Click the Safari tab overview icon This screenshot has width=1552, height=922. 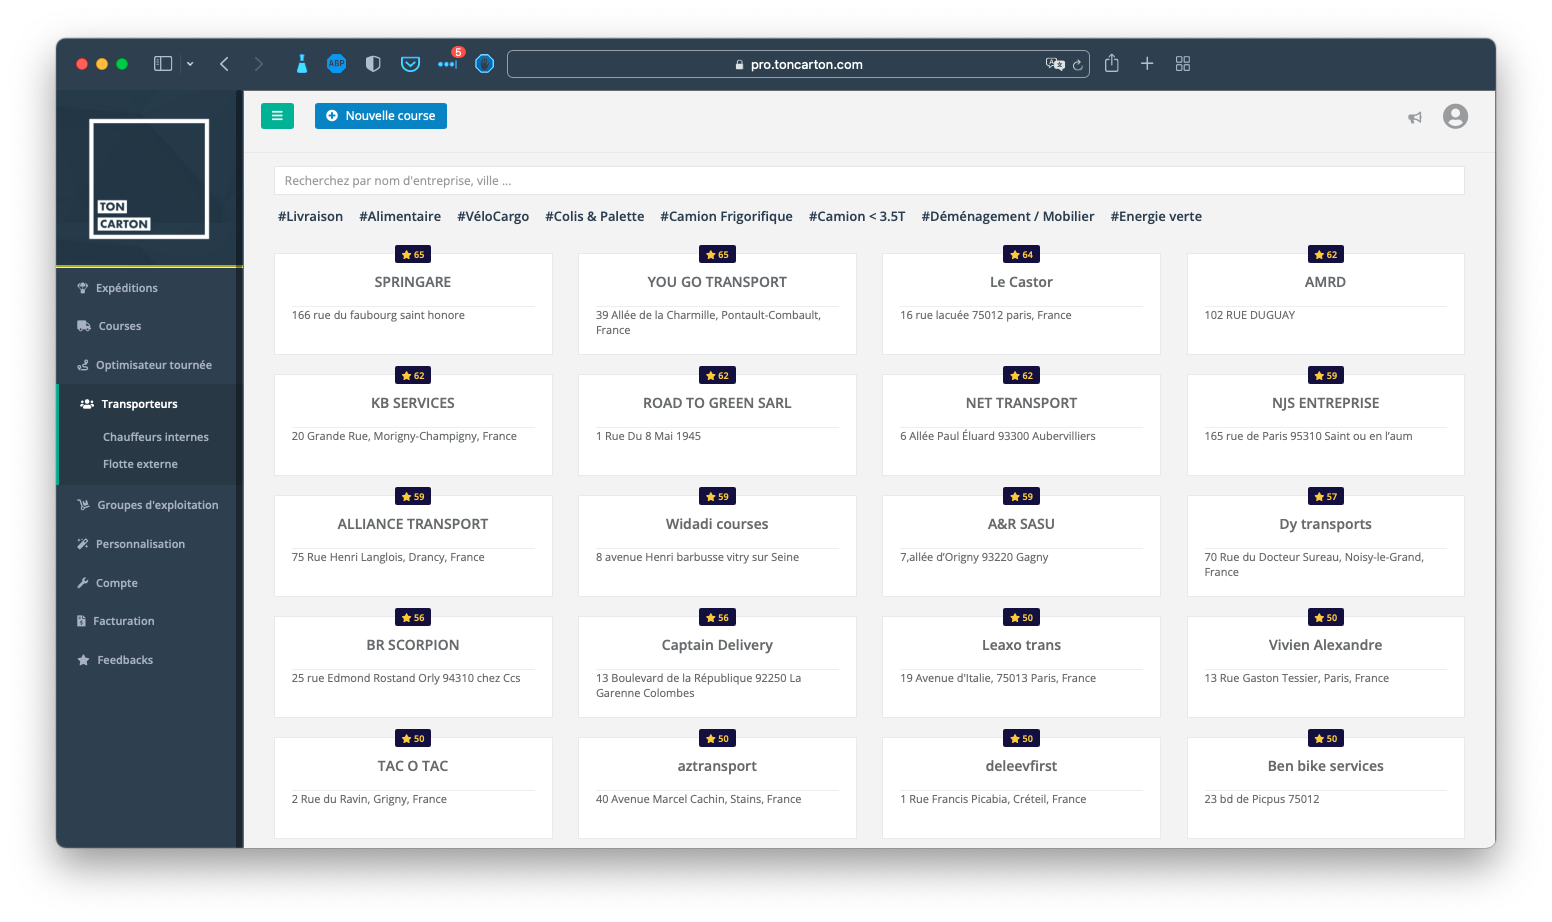1183,64
